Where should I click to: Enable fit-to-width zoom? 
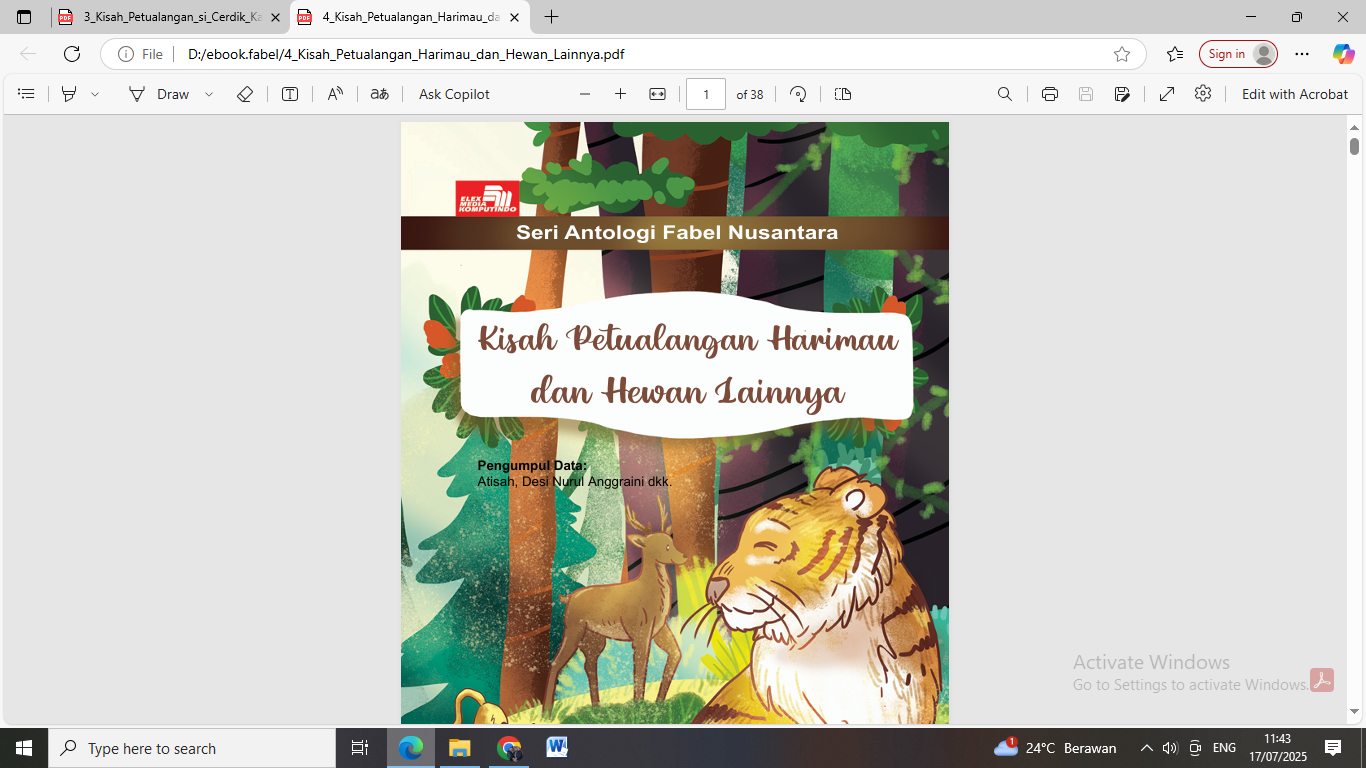655,93
